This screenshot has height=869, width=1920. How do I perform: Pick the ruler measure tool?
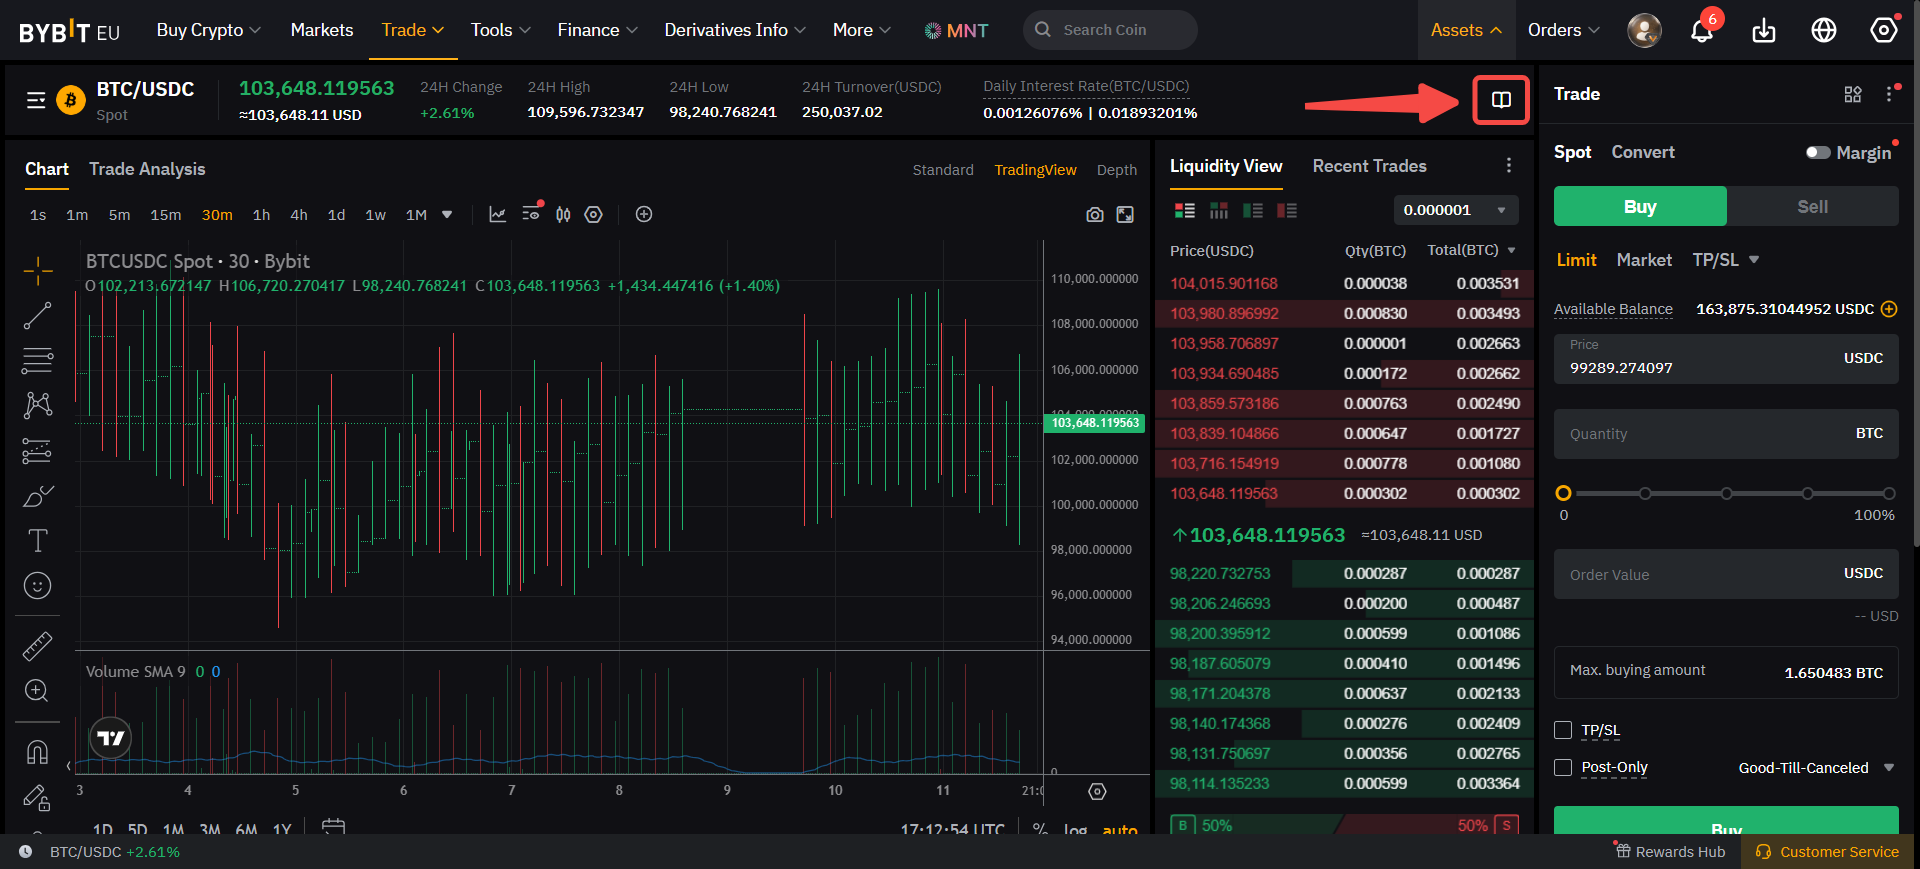point(37,647)
